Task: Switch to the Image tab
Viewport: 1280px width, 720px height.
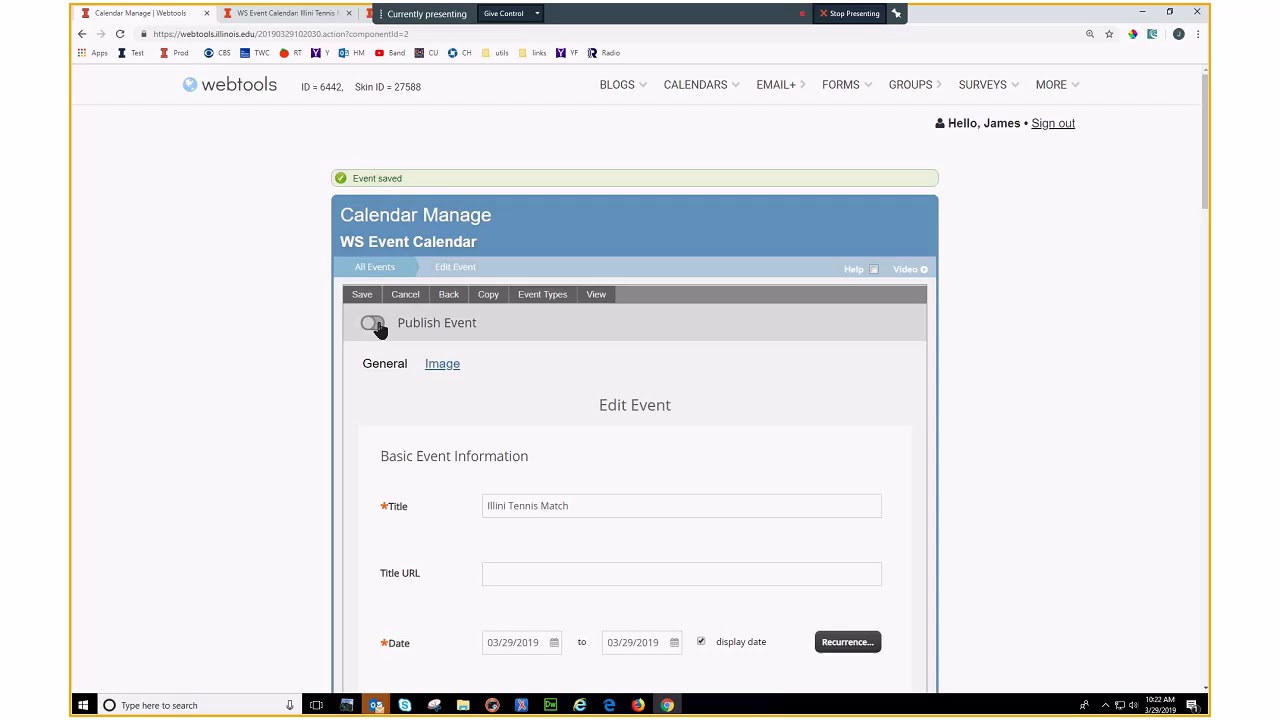Action: click(x=442, y=364)
